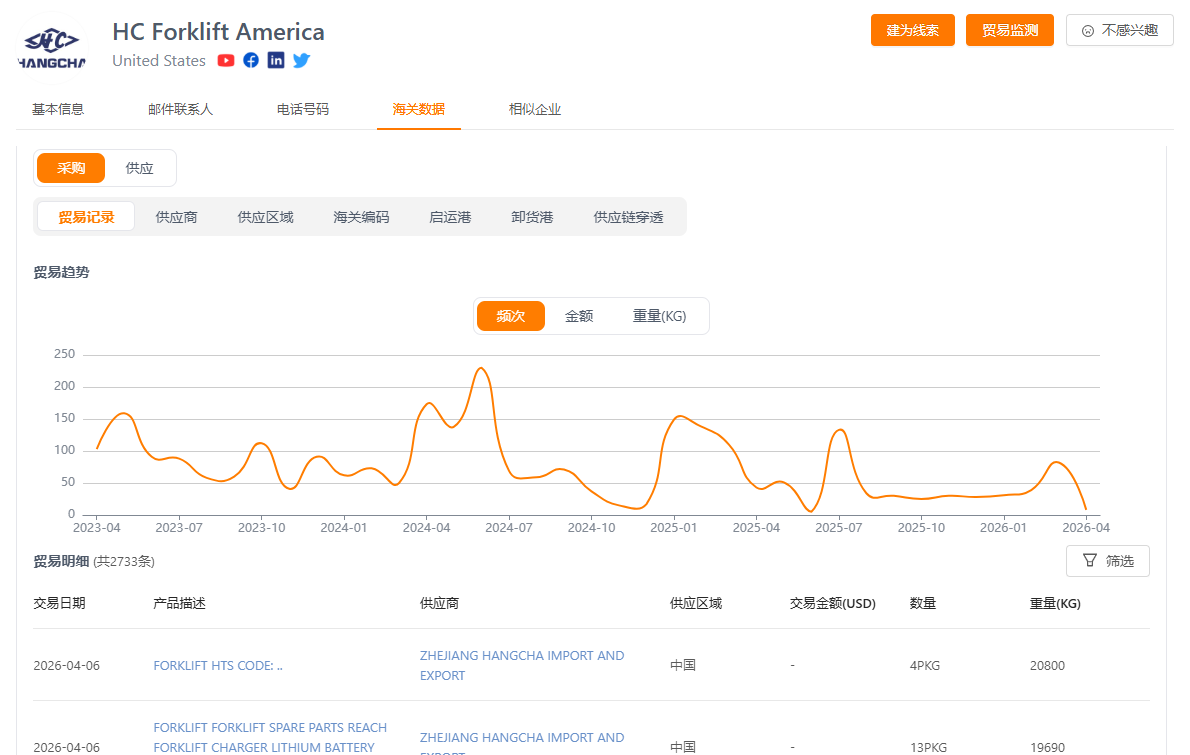The width and height of the screenshot is (1190, 755).
Task: Click the 贸易监测 button
Action: 1009,30
